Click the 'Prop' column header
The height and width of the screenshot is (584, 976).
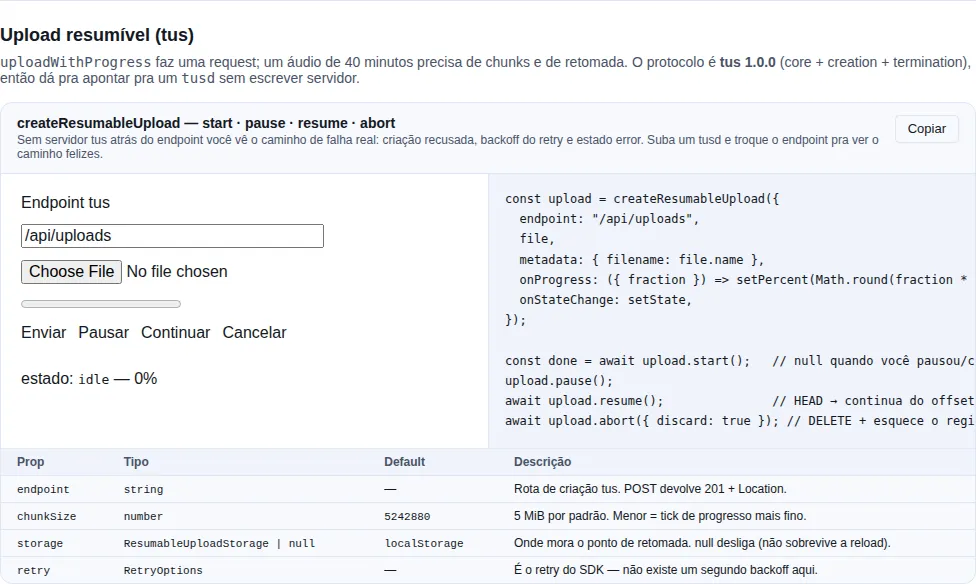(x=30, y=462)
